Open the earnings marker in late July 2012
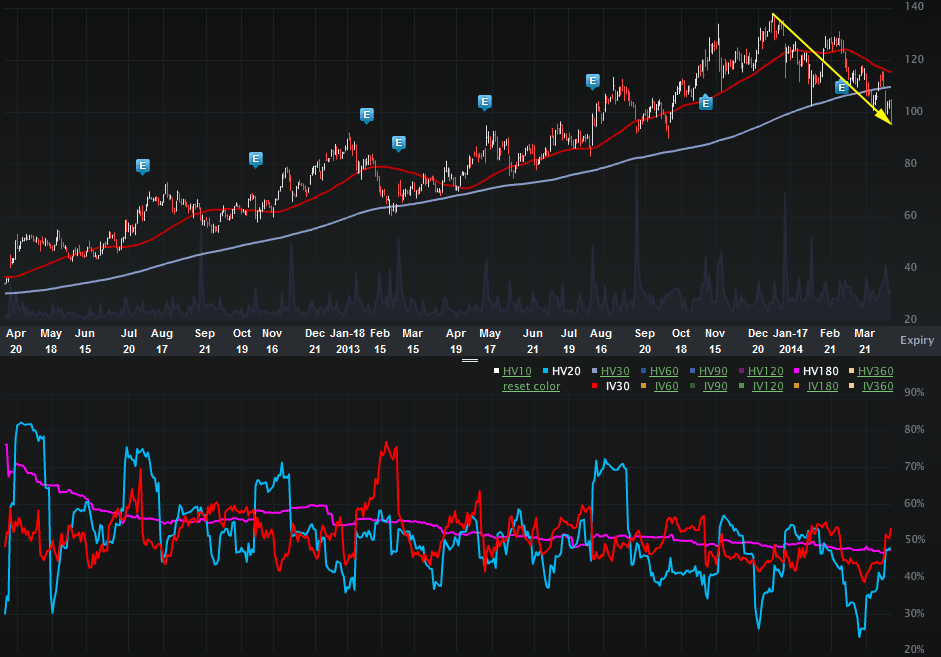The height and width of the screenshot is (657, 941). coord(143,166)
